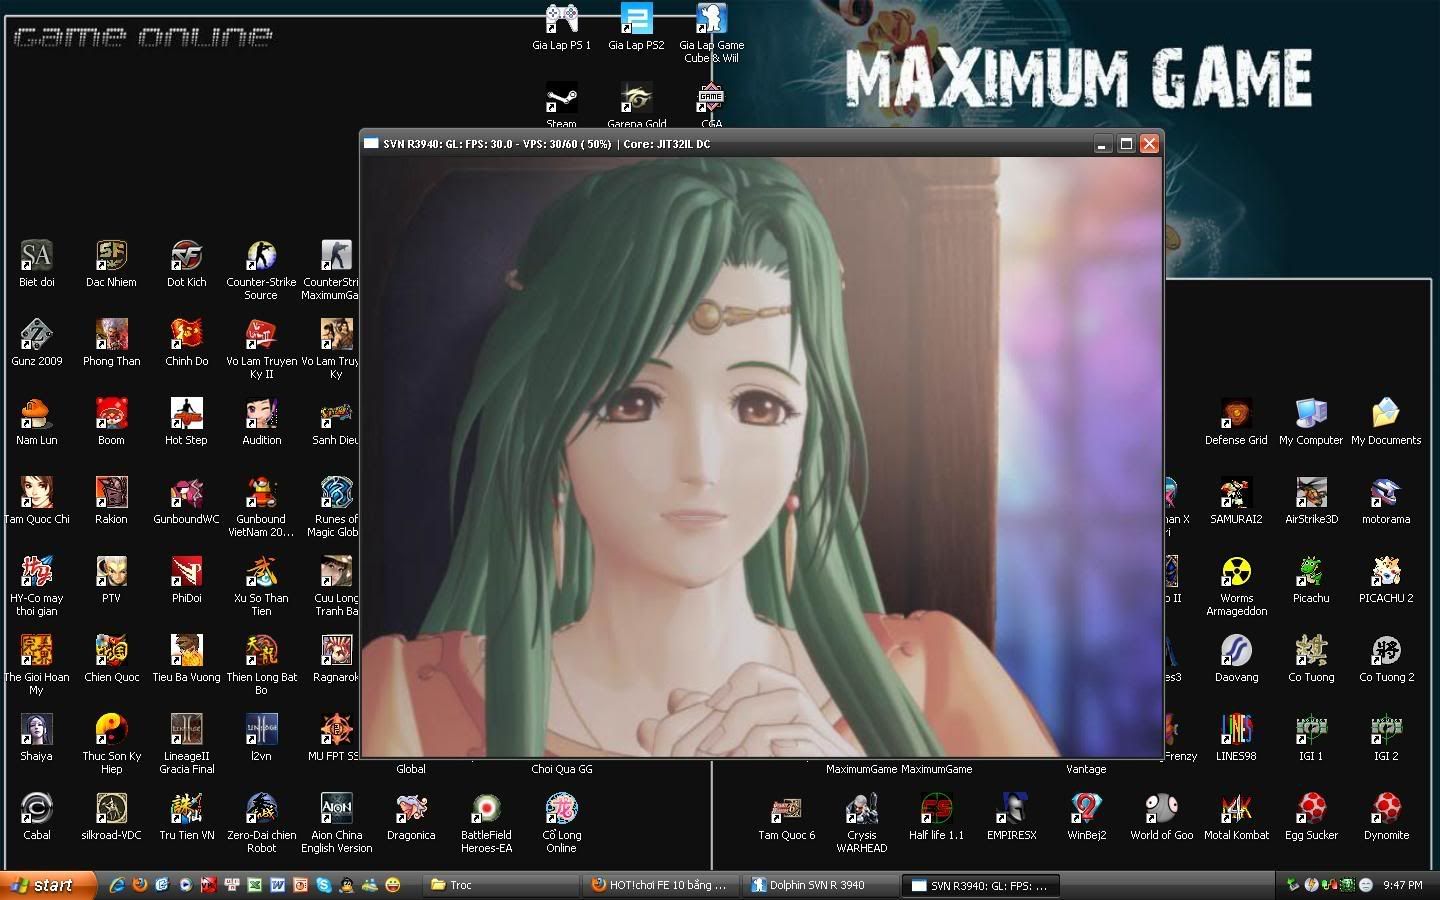Launch the GunboundWC shortcut

click(x=186, y=493)
